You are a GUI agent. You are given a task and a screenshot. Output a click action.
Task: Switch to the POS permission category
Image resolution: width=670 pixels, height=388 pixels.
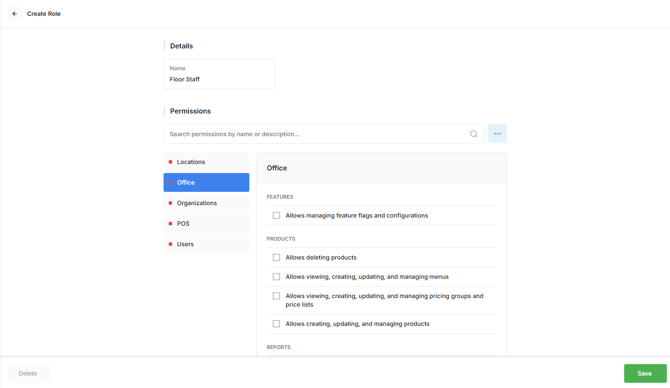(x=206, y=223)
